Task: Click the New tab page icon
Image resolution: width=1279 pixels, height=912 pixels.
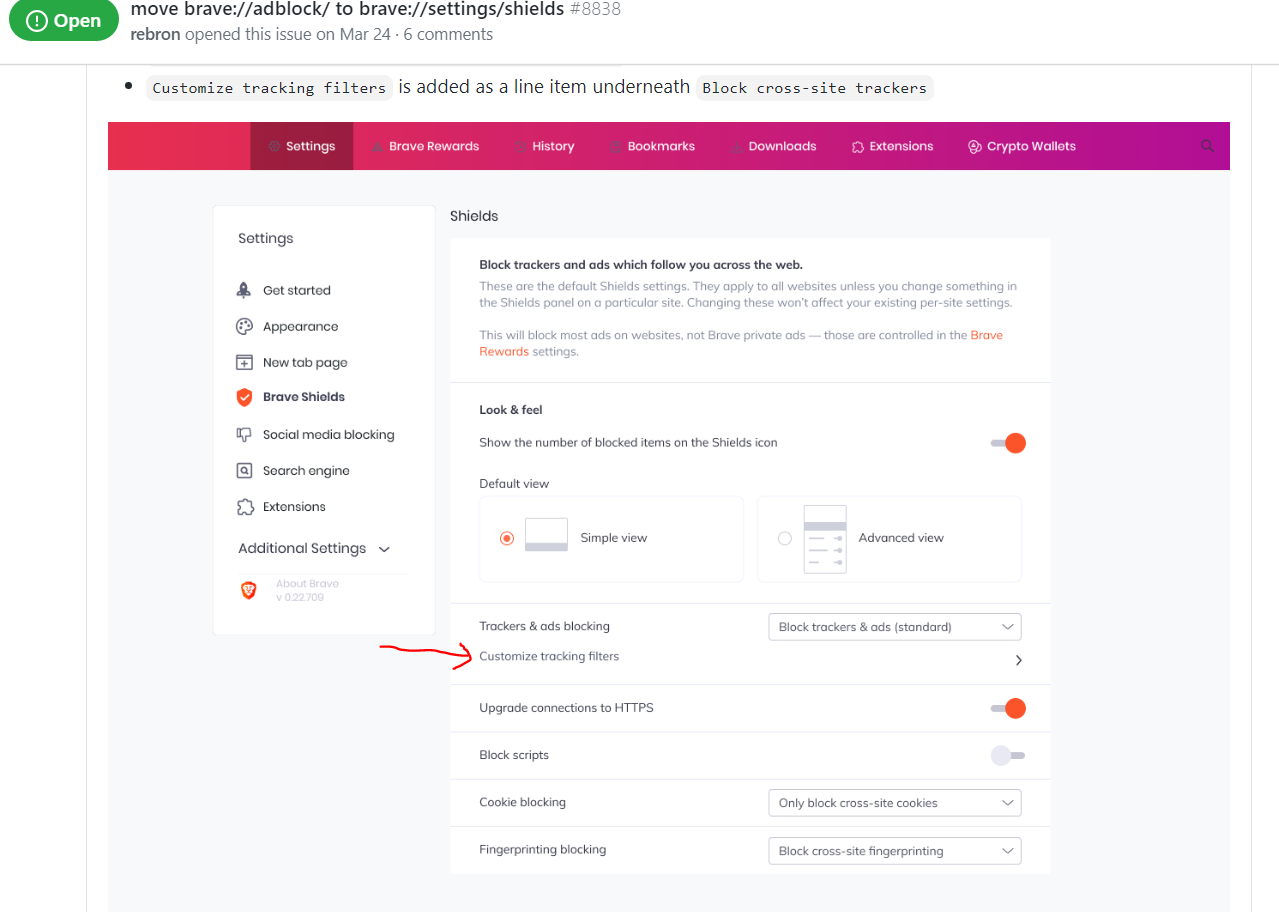Action: [x=244, y=363]
